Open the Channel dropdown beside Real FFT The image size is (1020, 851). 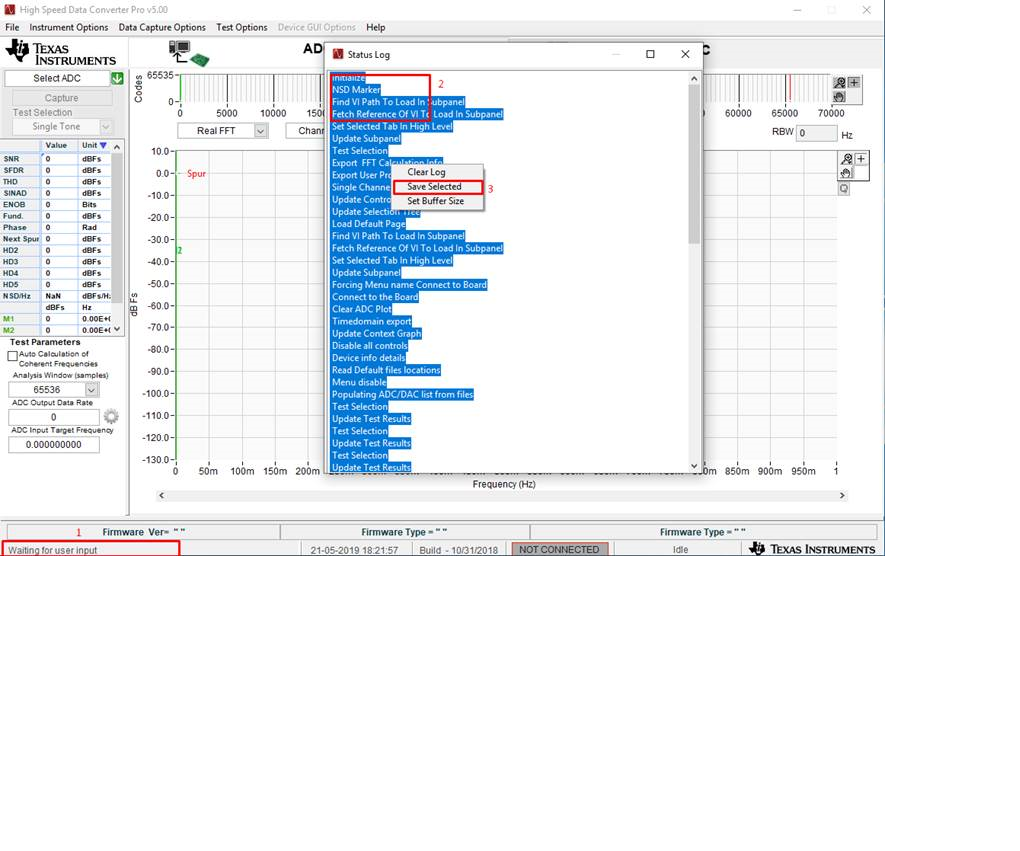pos(306,131)
